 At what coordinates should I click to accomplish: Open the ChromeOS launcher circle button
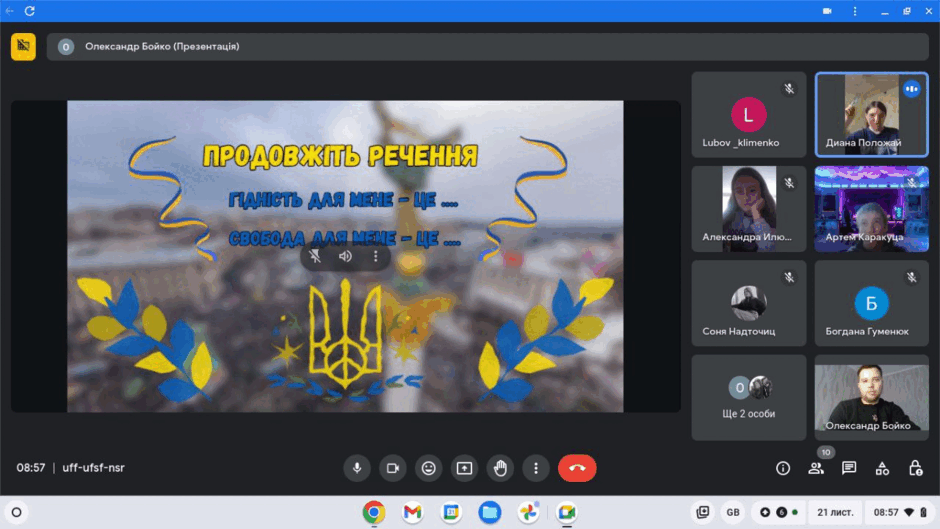(x=17, y=512)
